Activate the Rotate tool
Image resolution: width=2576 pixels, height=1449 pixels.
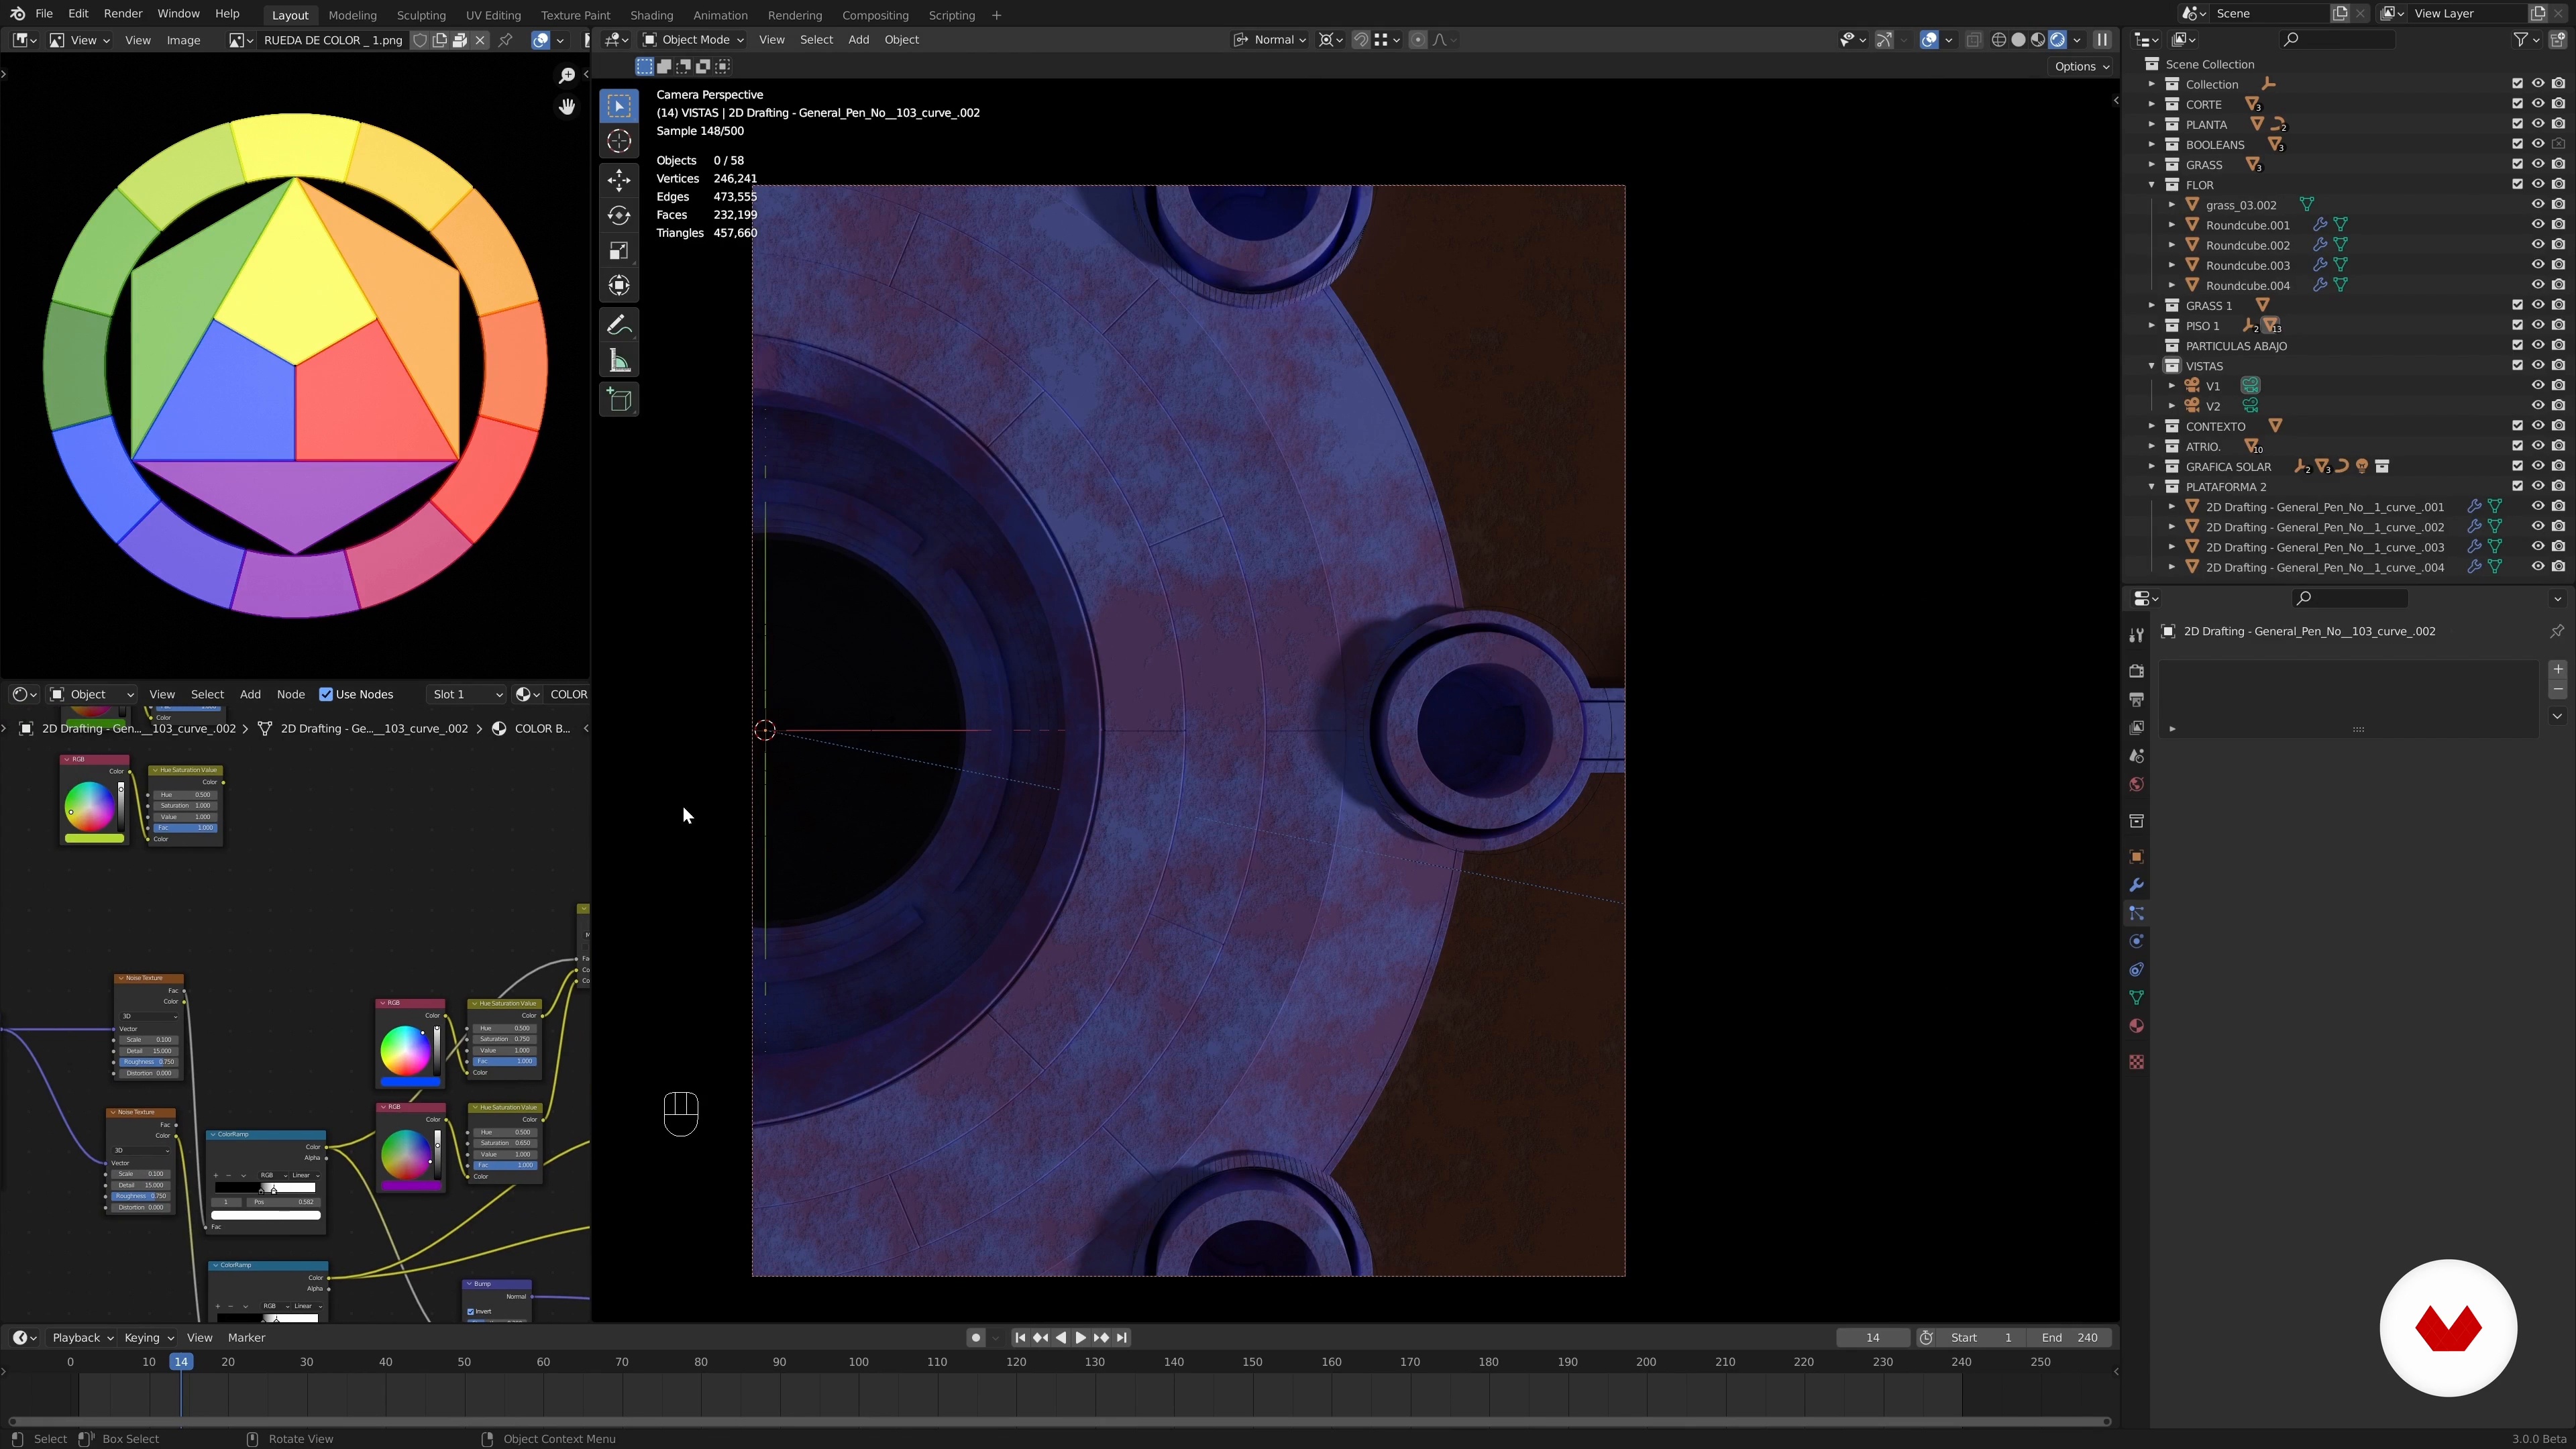[x=619, y=215]
